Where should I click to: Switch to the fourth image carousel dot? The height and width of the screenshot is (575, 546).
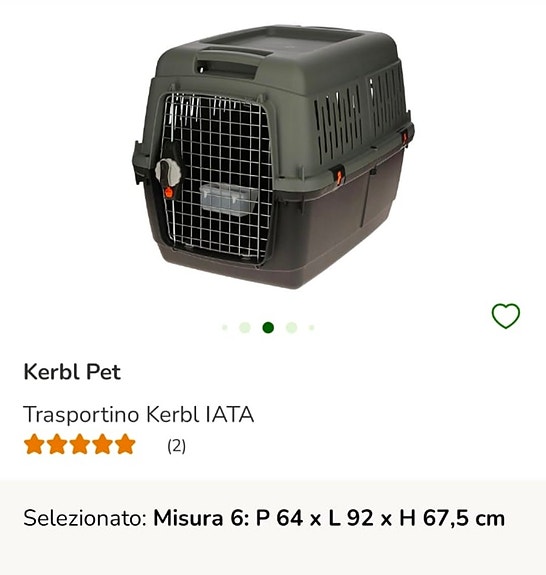292,327
